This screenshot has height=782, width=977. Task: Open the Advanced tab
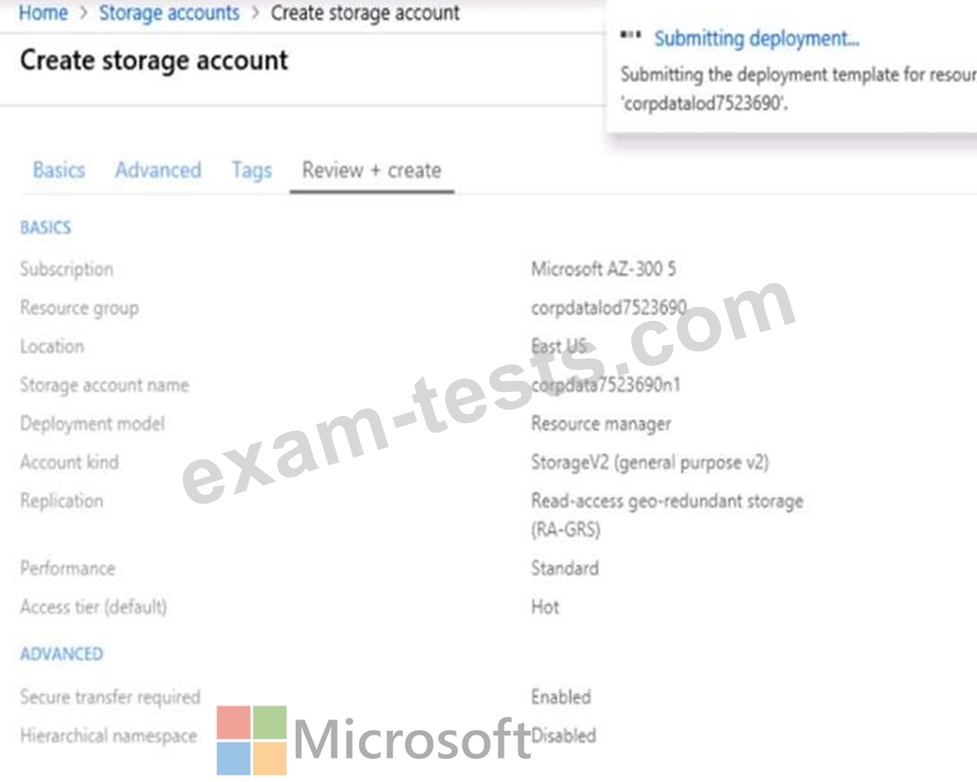pos(158,170)
